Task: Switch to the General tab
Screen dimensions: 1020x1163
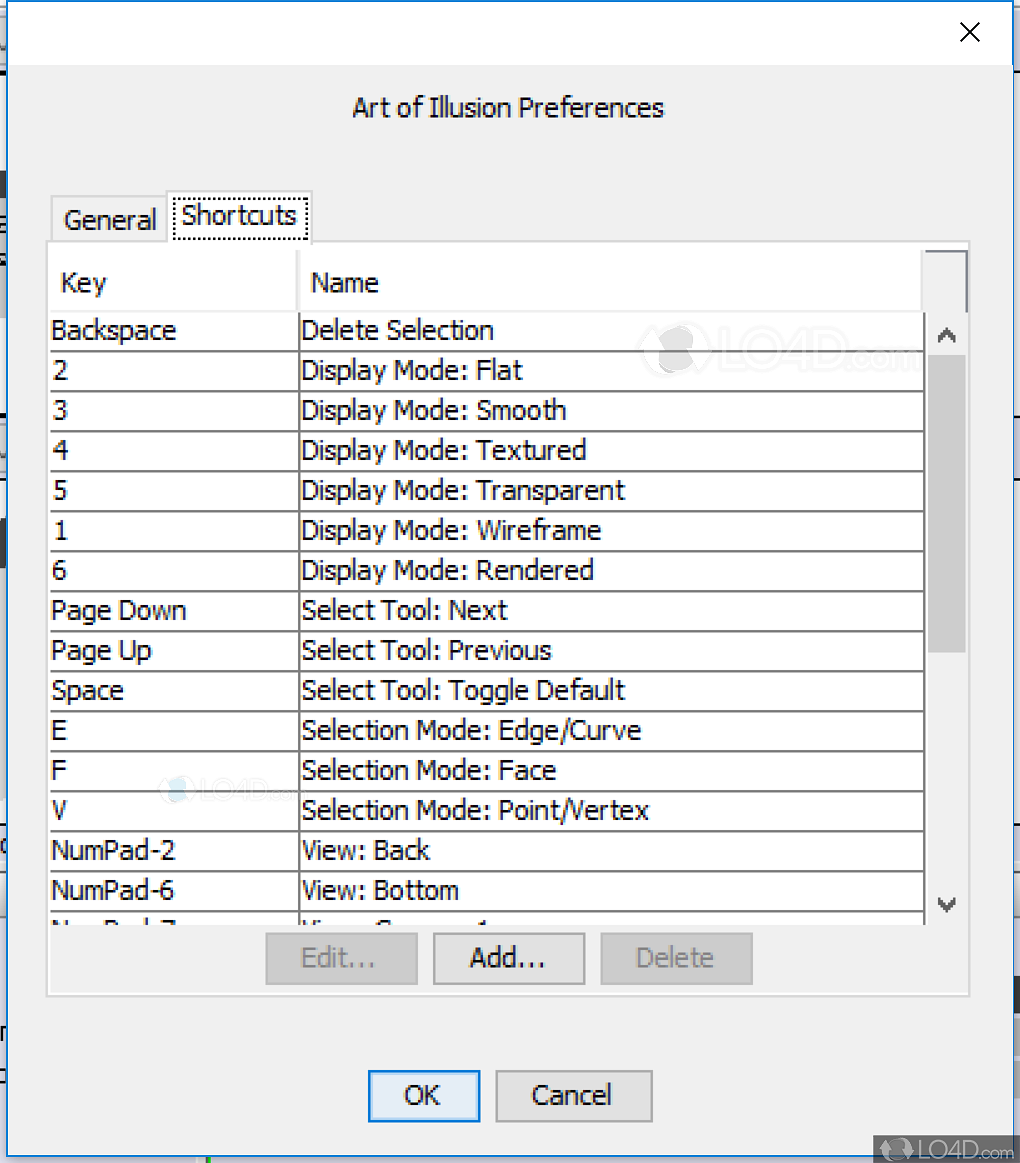Action: [x=110, y=220]
